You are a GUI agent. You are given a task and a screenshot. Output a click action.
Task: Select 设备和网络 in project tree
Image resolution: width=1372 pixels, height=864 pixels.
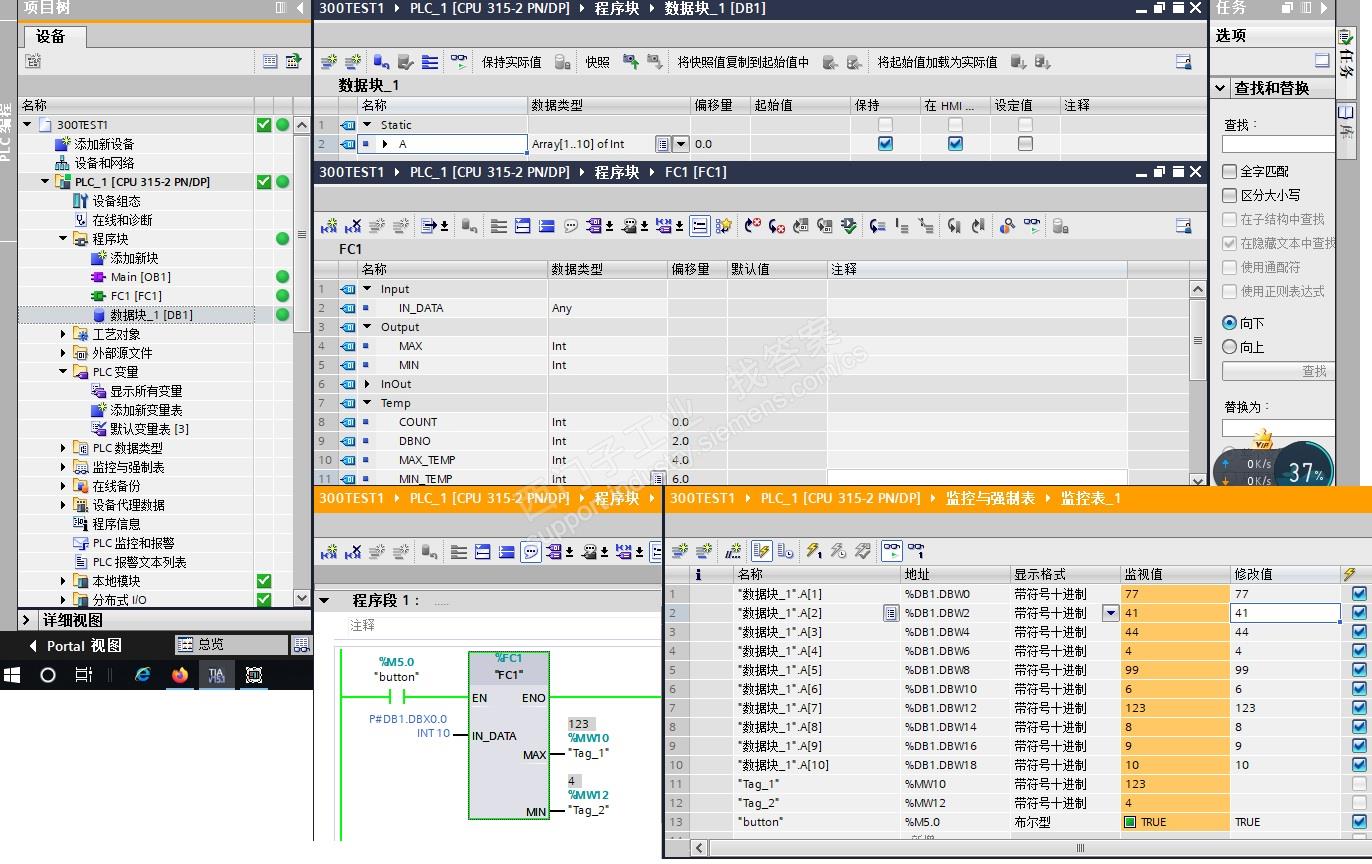click(x=103, y=163)
